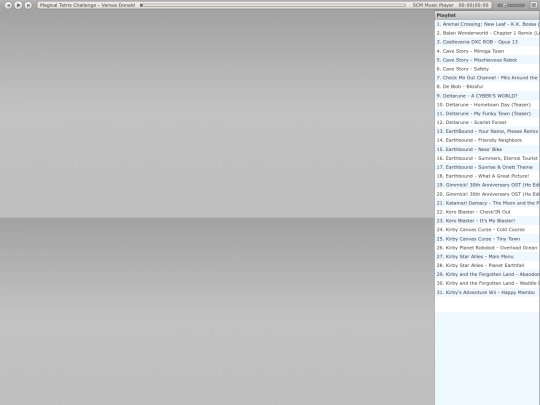Play 'Kirby Star Allies - Planet Earthfall'

pyautogui.click(x=487, y=266)
